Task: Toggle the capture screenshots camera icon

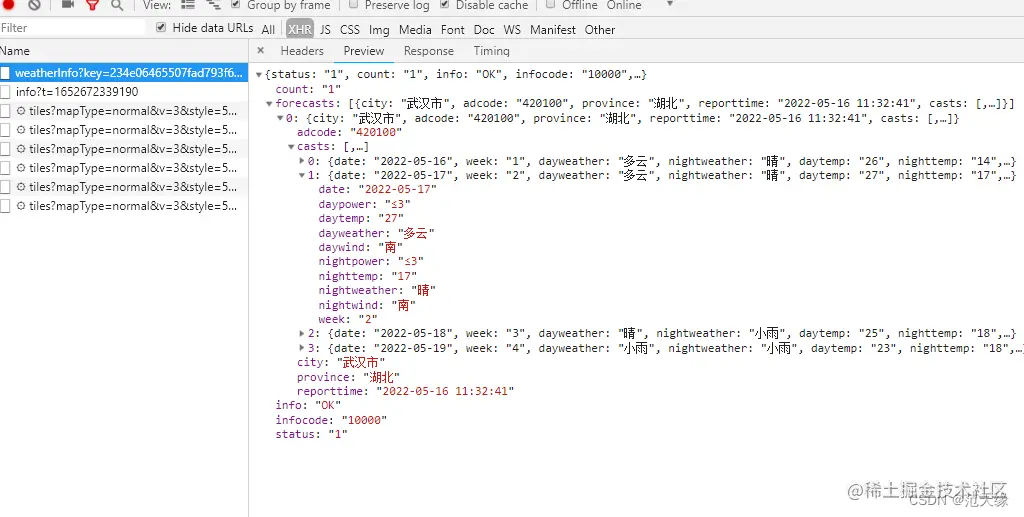Action: (x=67, y=4)
